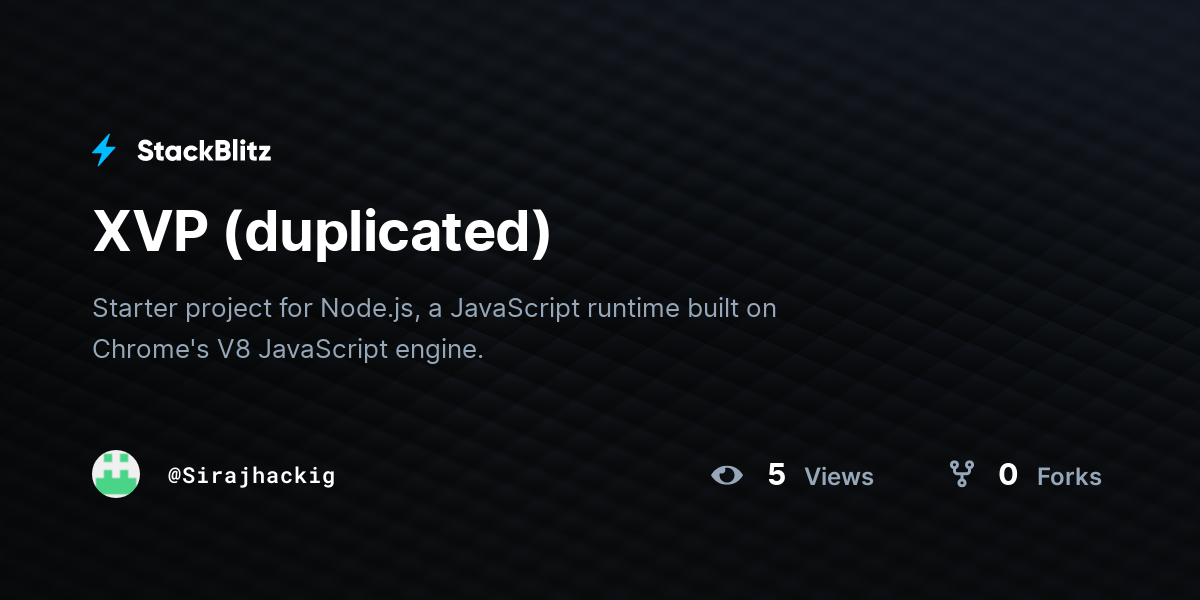
Task: Click the word runtime in the description
Action: pos(633,308)
